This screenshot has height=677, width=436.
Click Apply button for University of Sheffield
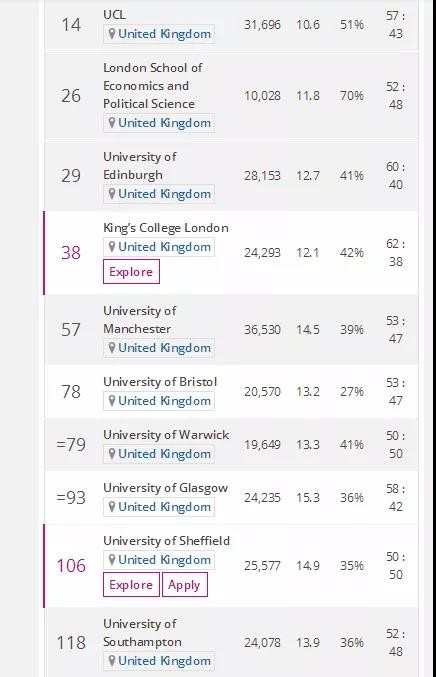184,585
